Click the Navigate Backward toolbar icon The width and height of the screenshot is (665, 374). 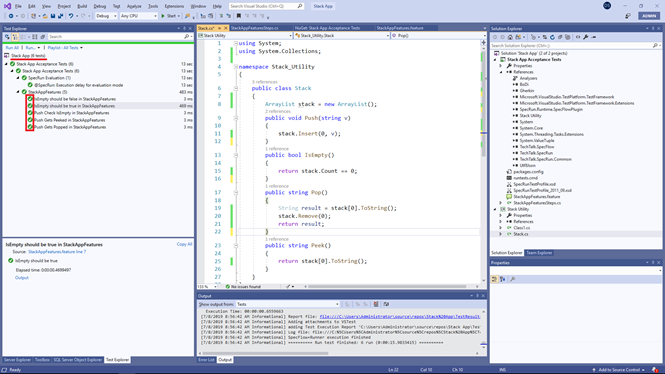(11, 16)
